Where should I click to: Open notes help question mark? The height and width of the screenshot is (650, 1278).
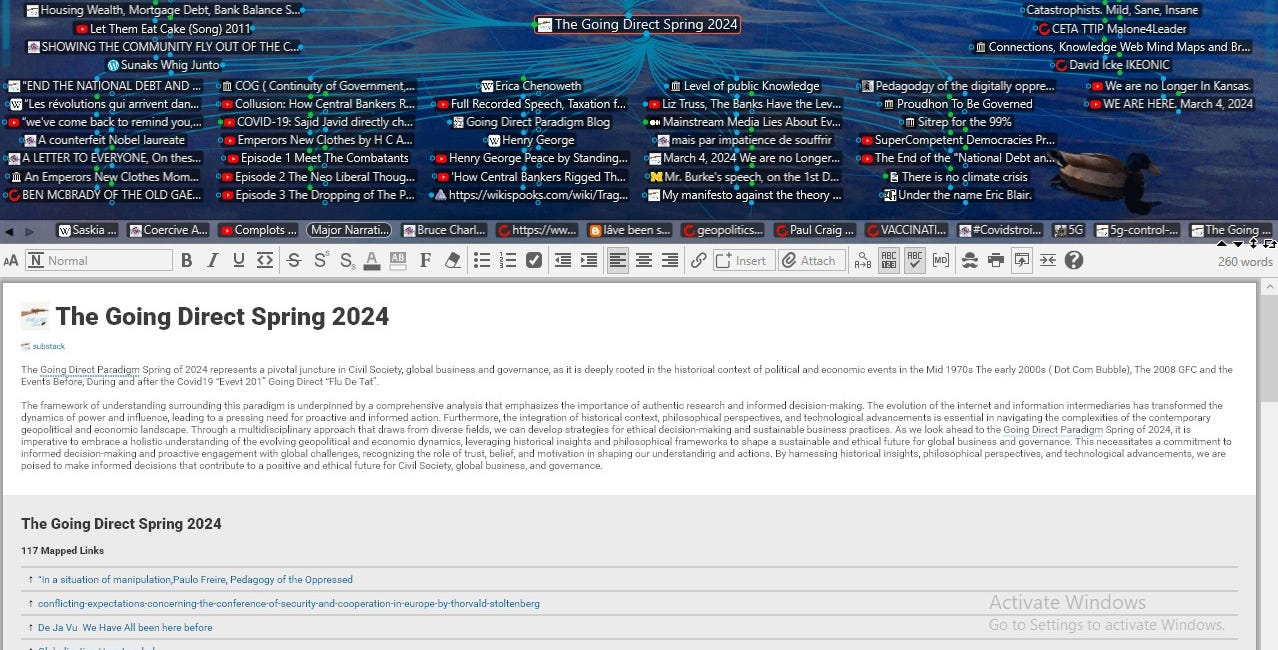click(1074, 260)
